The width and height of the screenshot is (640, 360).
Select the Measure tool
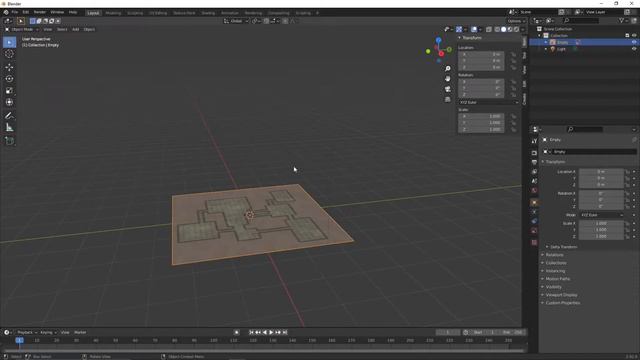pos(9,128)
